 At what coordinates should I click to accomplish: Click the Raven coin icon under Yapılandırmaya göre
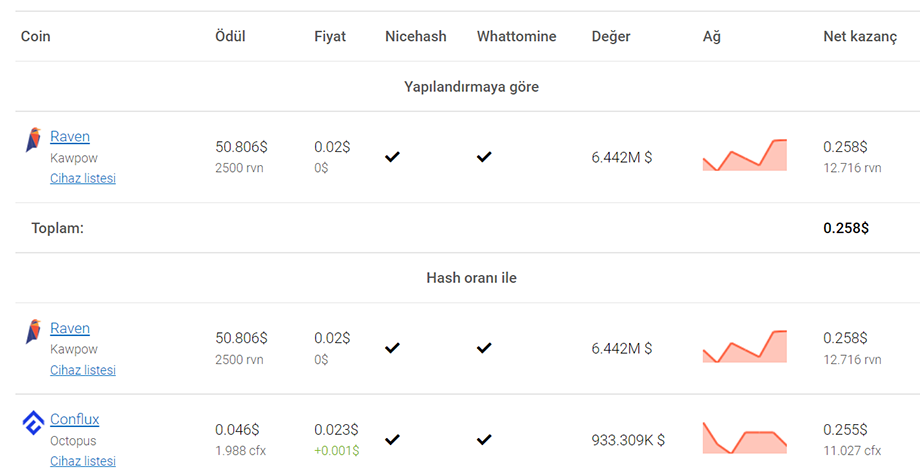(33, 140)
